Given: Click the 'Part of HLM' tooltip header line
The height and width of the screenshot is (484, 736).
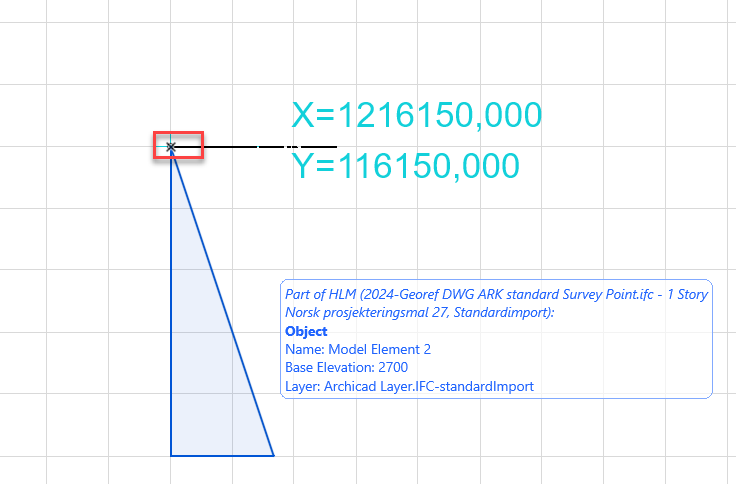Looking at the screenshot, I should coord(496,294).
